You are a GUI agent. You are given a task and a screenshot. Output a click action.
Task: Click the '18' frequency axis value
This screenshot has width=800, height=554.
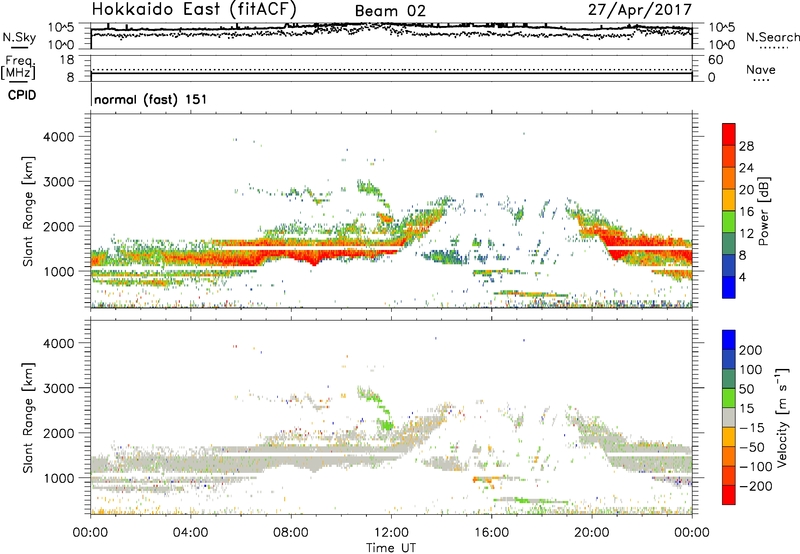click(x=67, y=60)
